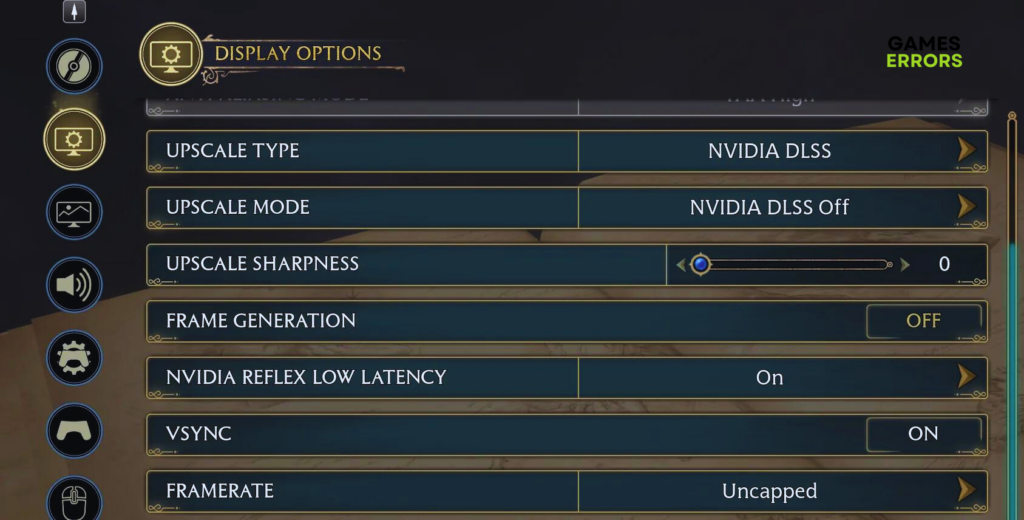Click the Upscale Sharpness slider handle
Image resolution: width=1024 pixels, height=520 pixels.
click(x=701, y=264)
